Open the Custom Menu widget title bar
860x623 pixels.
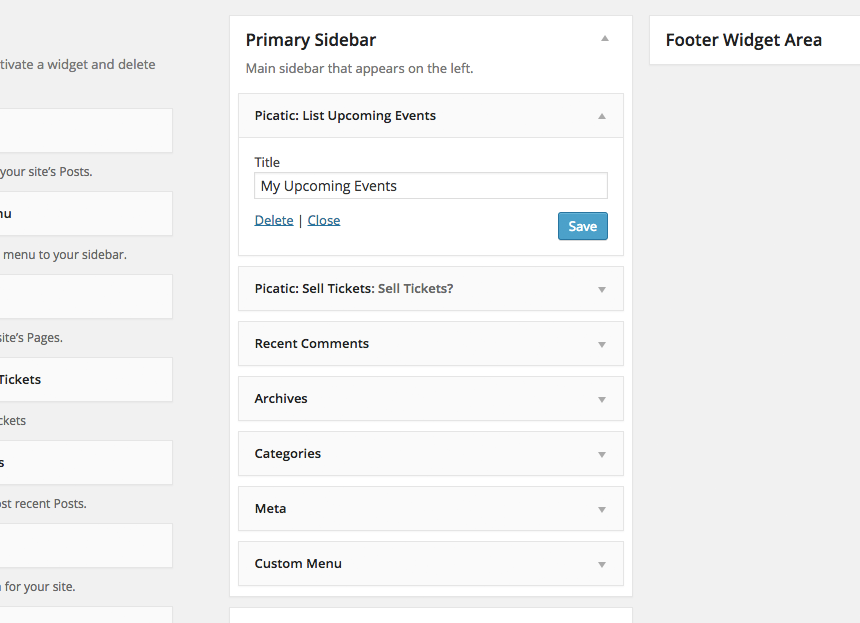click(431, 564)
